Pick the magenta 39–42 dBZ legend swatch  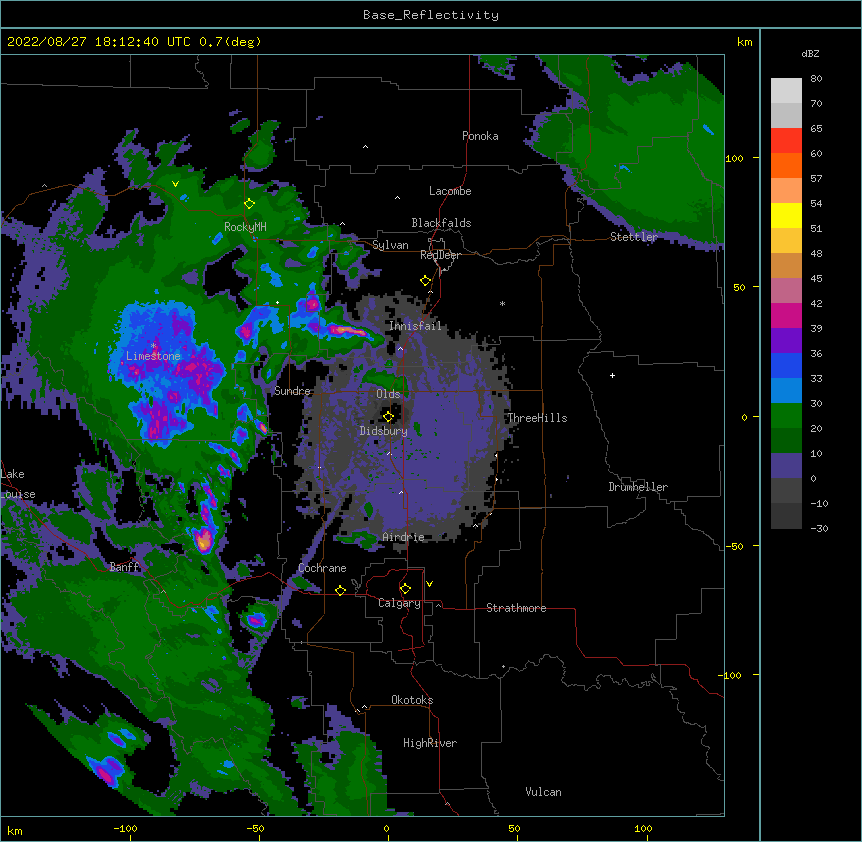pos(786,315)
